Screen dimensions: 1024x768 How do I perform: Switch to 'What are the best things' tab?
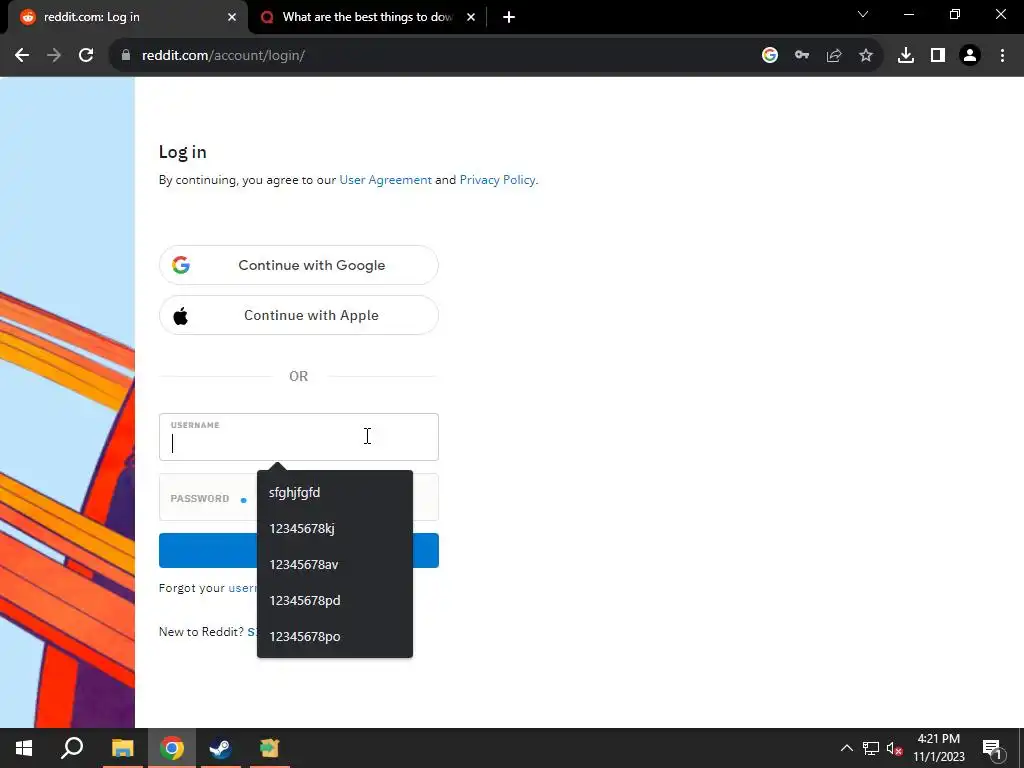pyautogui.click(x=368, y=17)
